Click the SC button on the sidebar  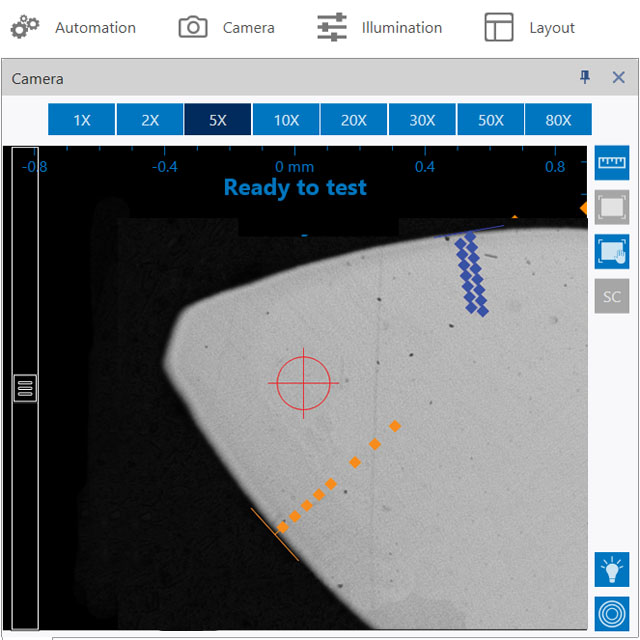pos(611,297)
